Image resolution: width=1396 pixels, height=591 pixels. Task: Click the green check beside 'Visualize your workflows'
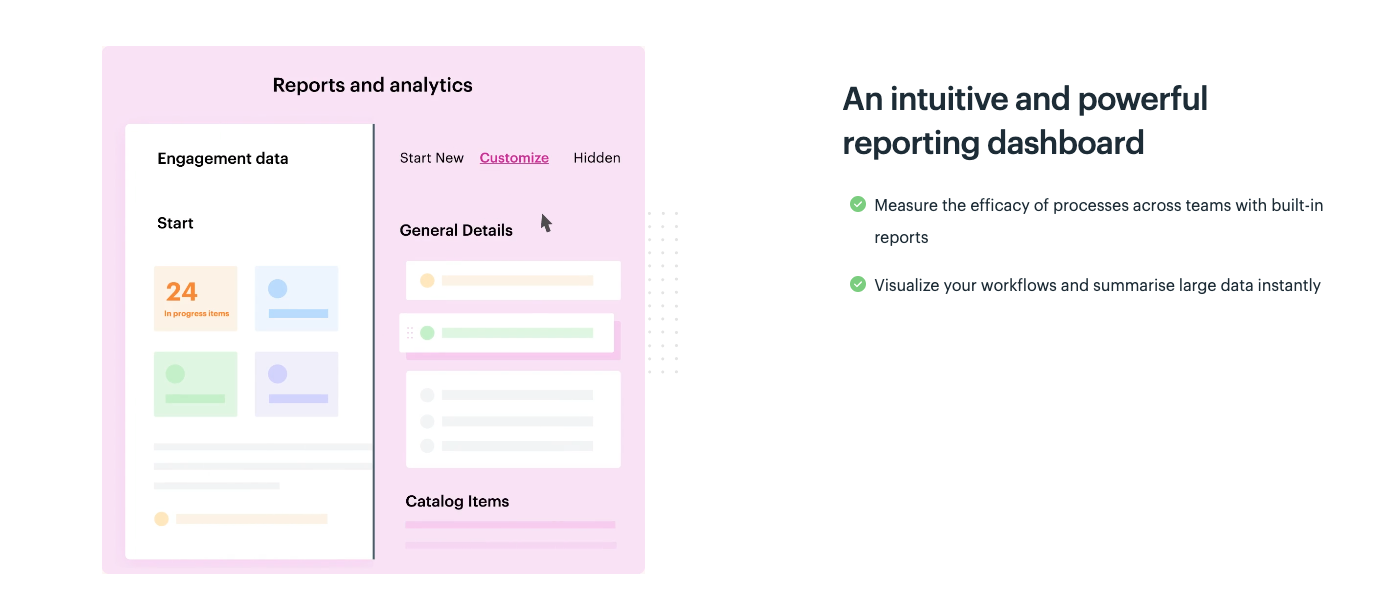[857, 284]
